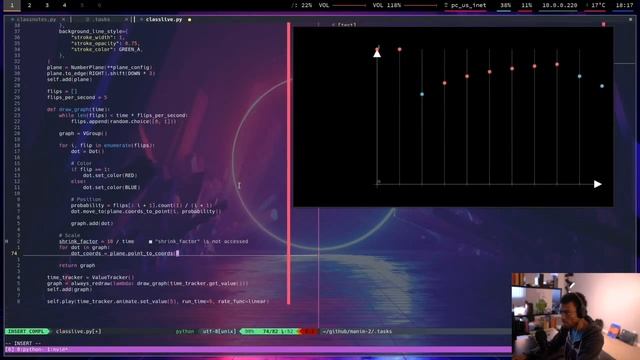
Task: Click the 'flips_per_second' assignment line
Action: 77,98
